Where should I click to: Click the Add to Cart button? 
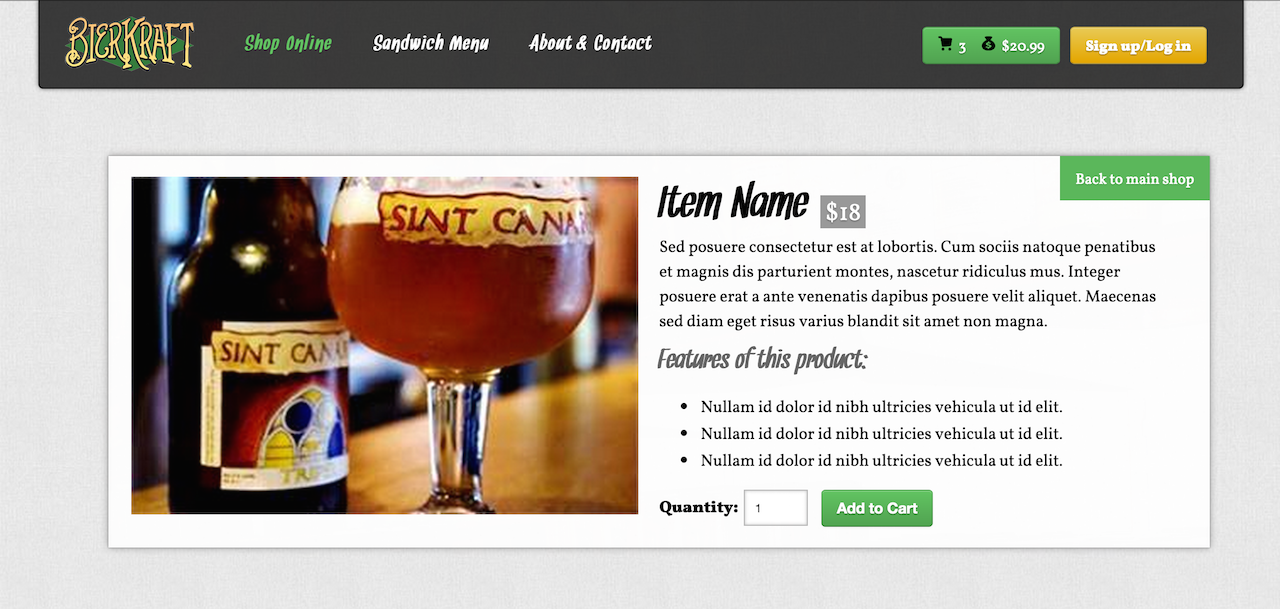(877, 508)
